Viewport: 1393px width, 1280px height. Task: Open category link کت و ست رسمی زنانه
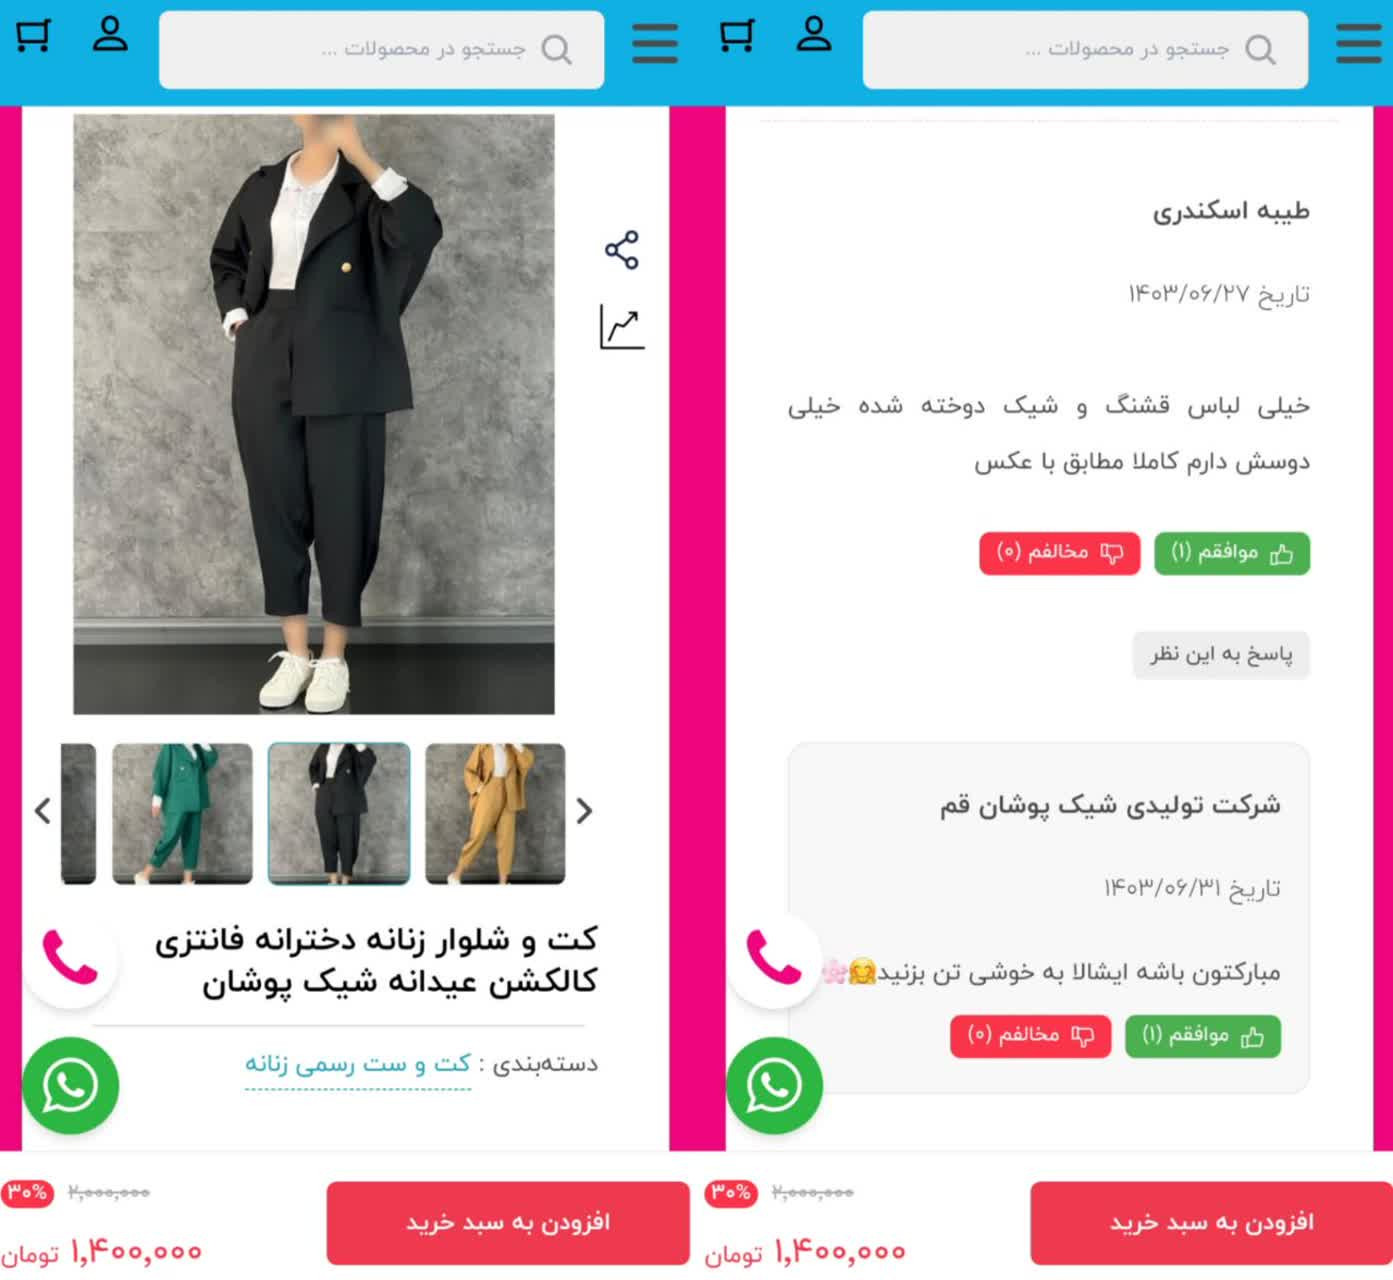(358, 1064)
